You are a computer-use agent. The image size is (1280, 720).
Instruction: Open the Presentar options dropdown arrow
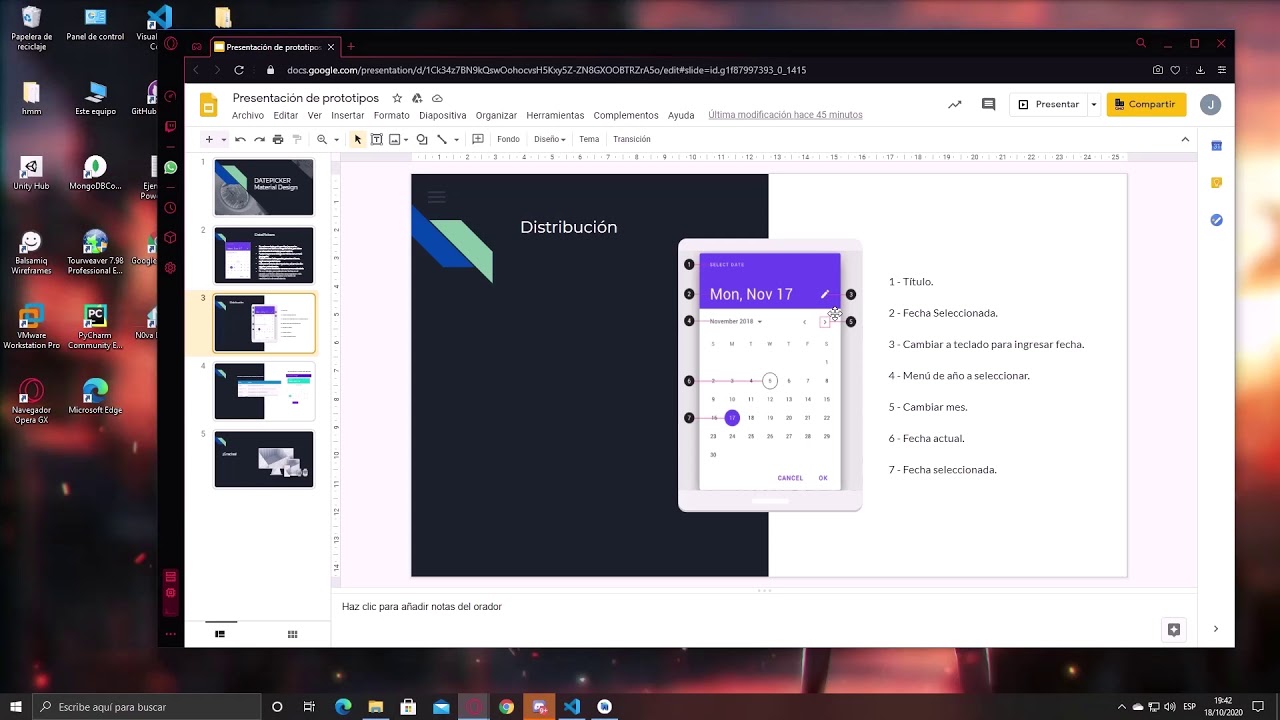click(1093, 104)
